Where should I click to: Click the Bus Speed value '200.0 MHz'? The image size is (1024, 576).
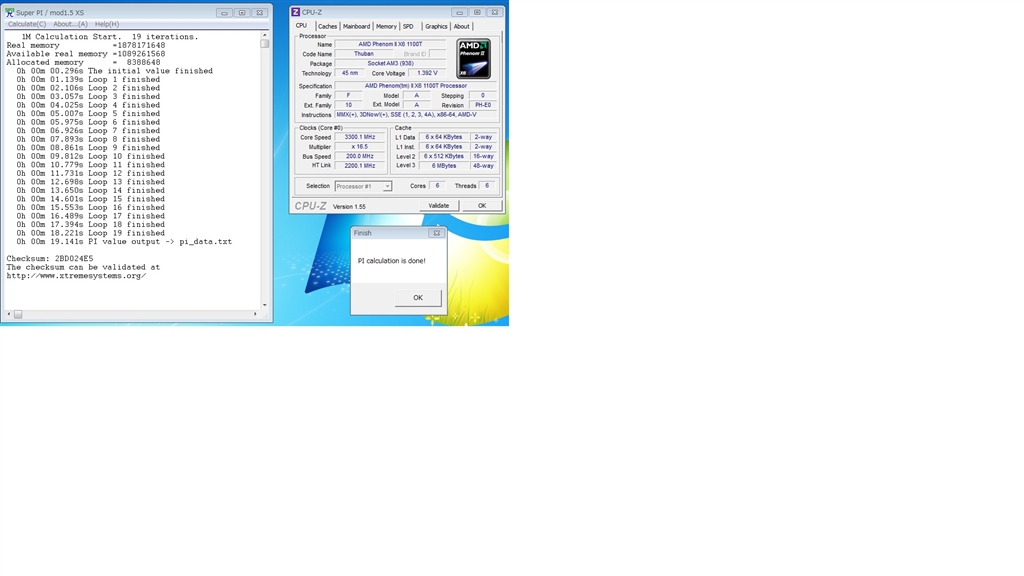(359, 156)
